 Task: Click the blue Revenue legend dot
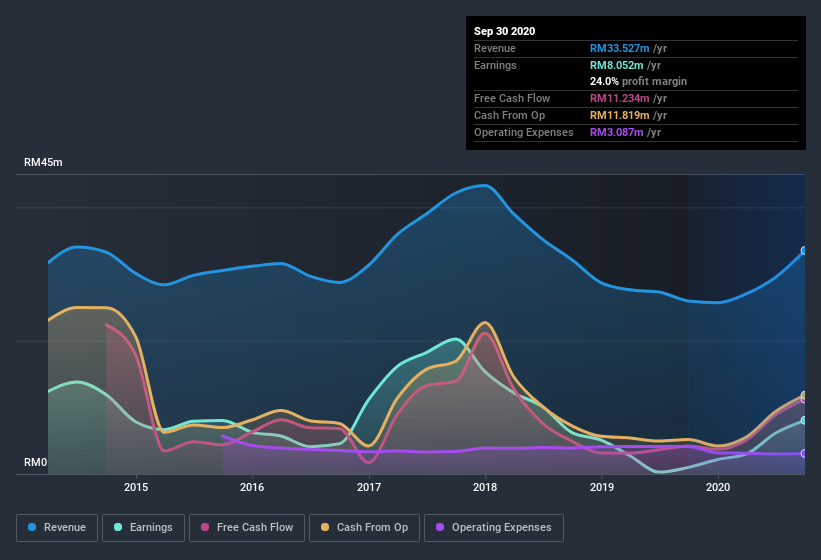pyautogui.click(x=32, y=527)
